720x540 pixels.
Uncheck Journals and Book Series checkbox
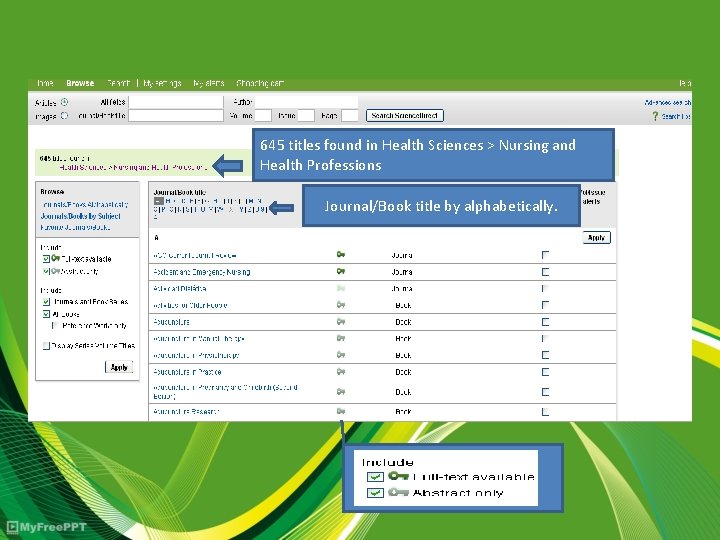[x=46, y=302]
